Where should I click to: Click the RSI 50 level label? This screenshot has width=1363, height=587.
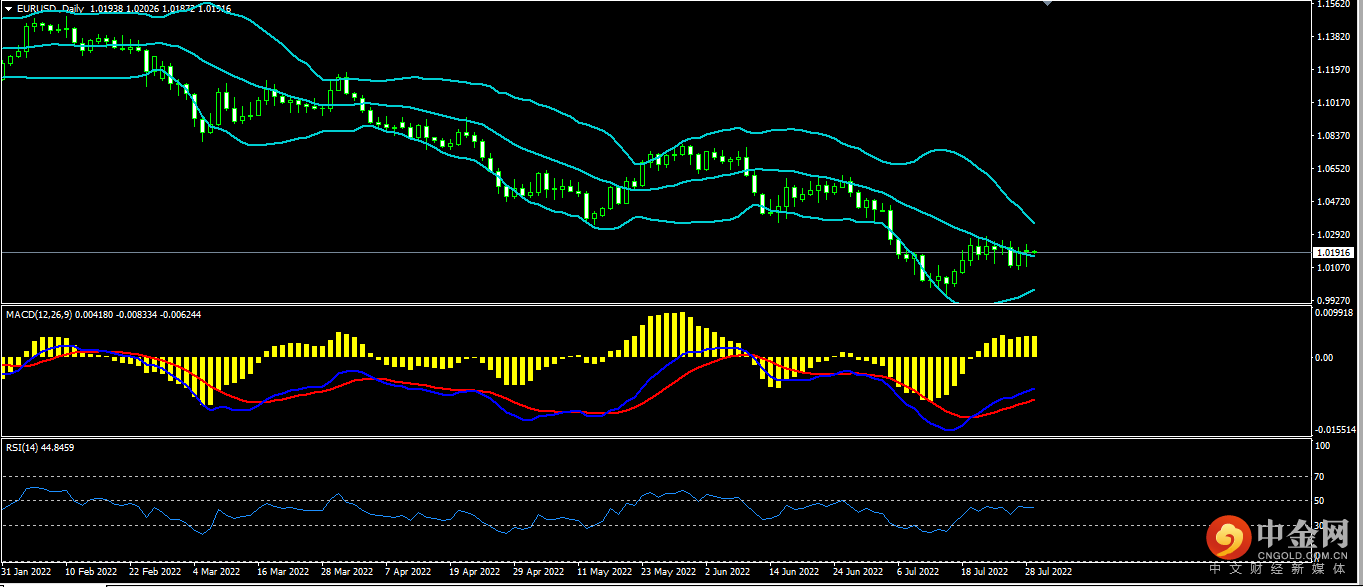click(1319, 501)
